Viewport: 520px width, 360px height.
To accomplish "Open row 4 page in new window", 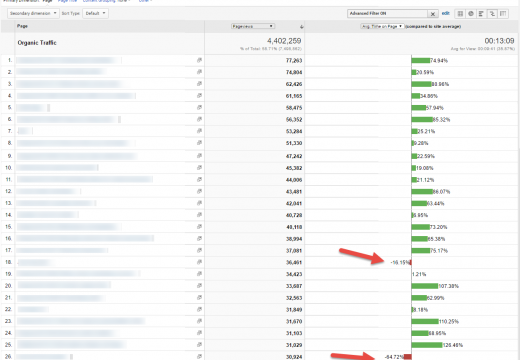I will coord(199,96).
